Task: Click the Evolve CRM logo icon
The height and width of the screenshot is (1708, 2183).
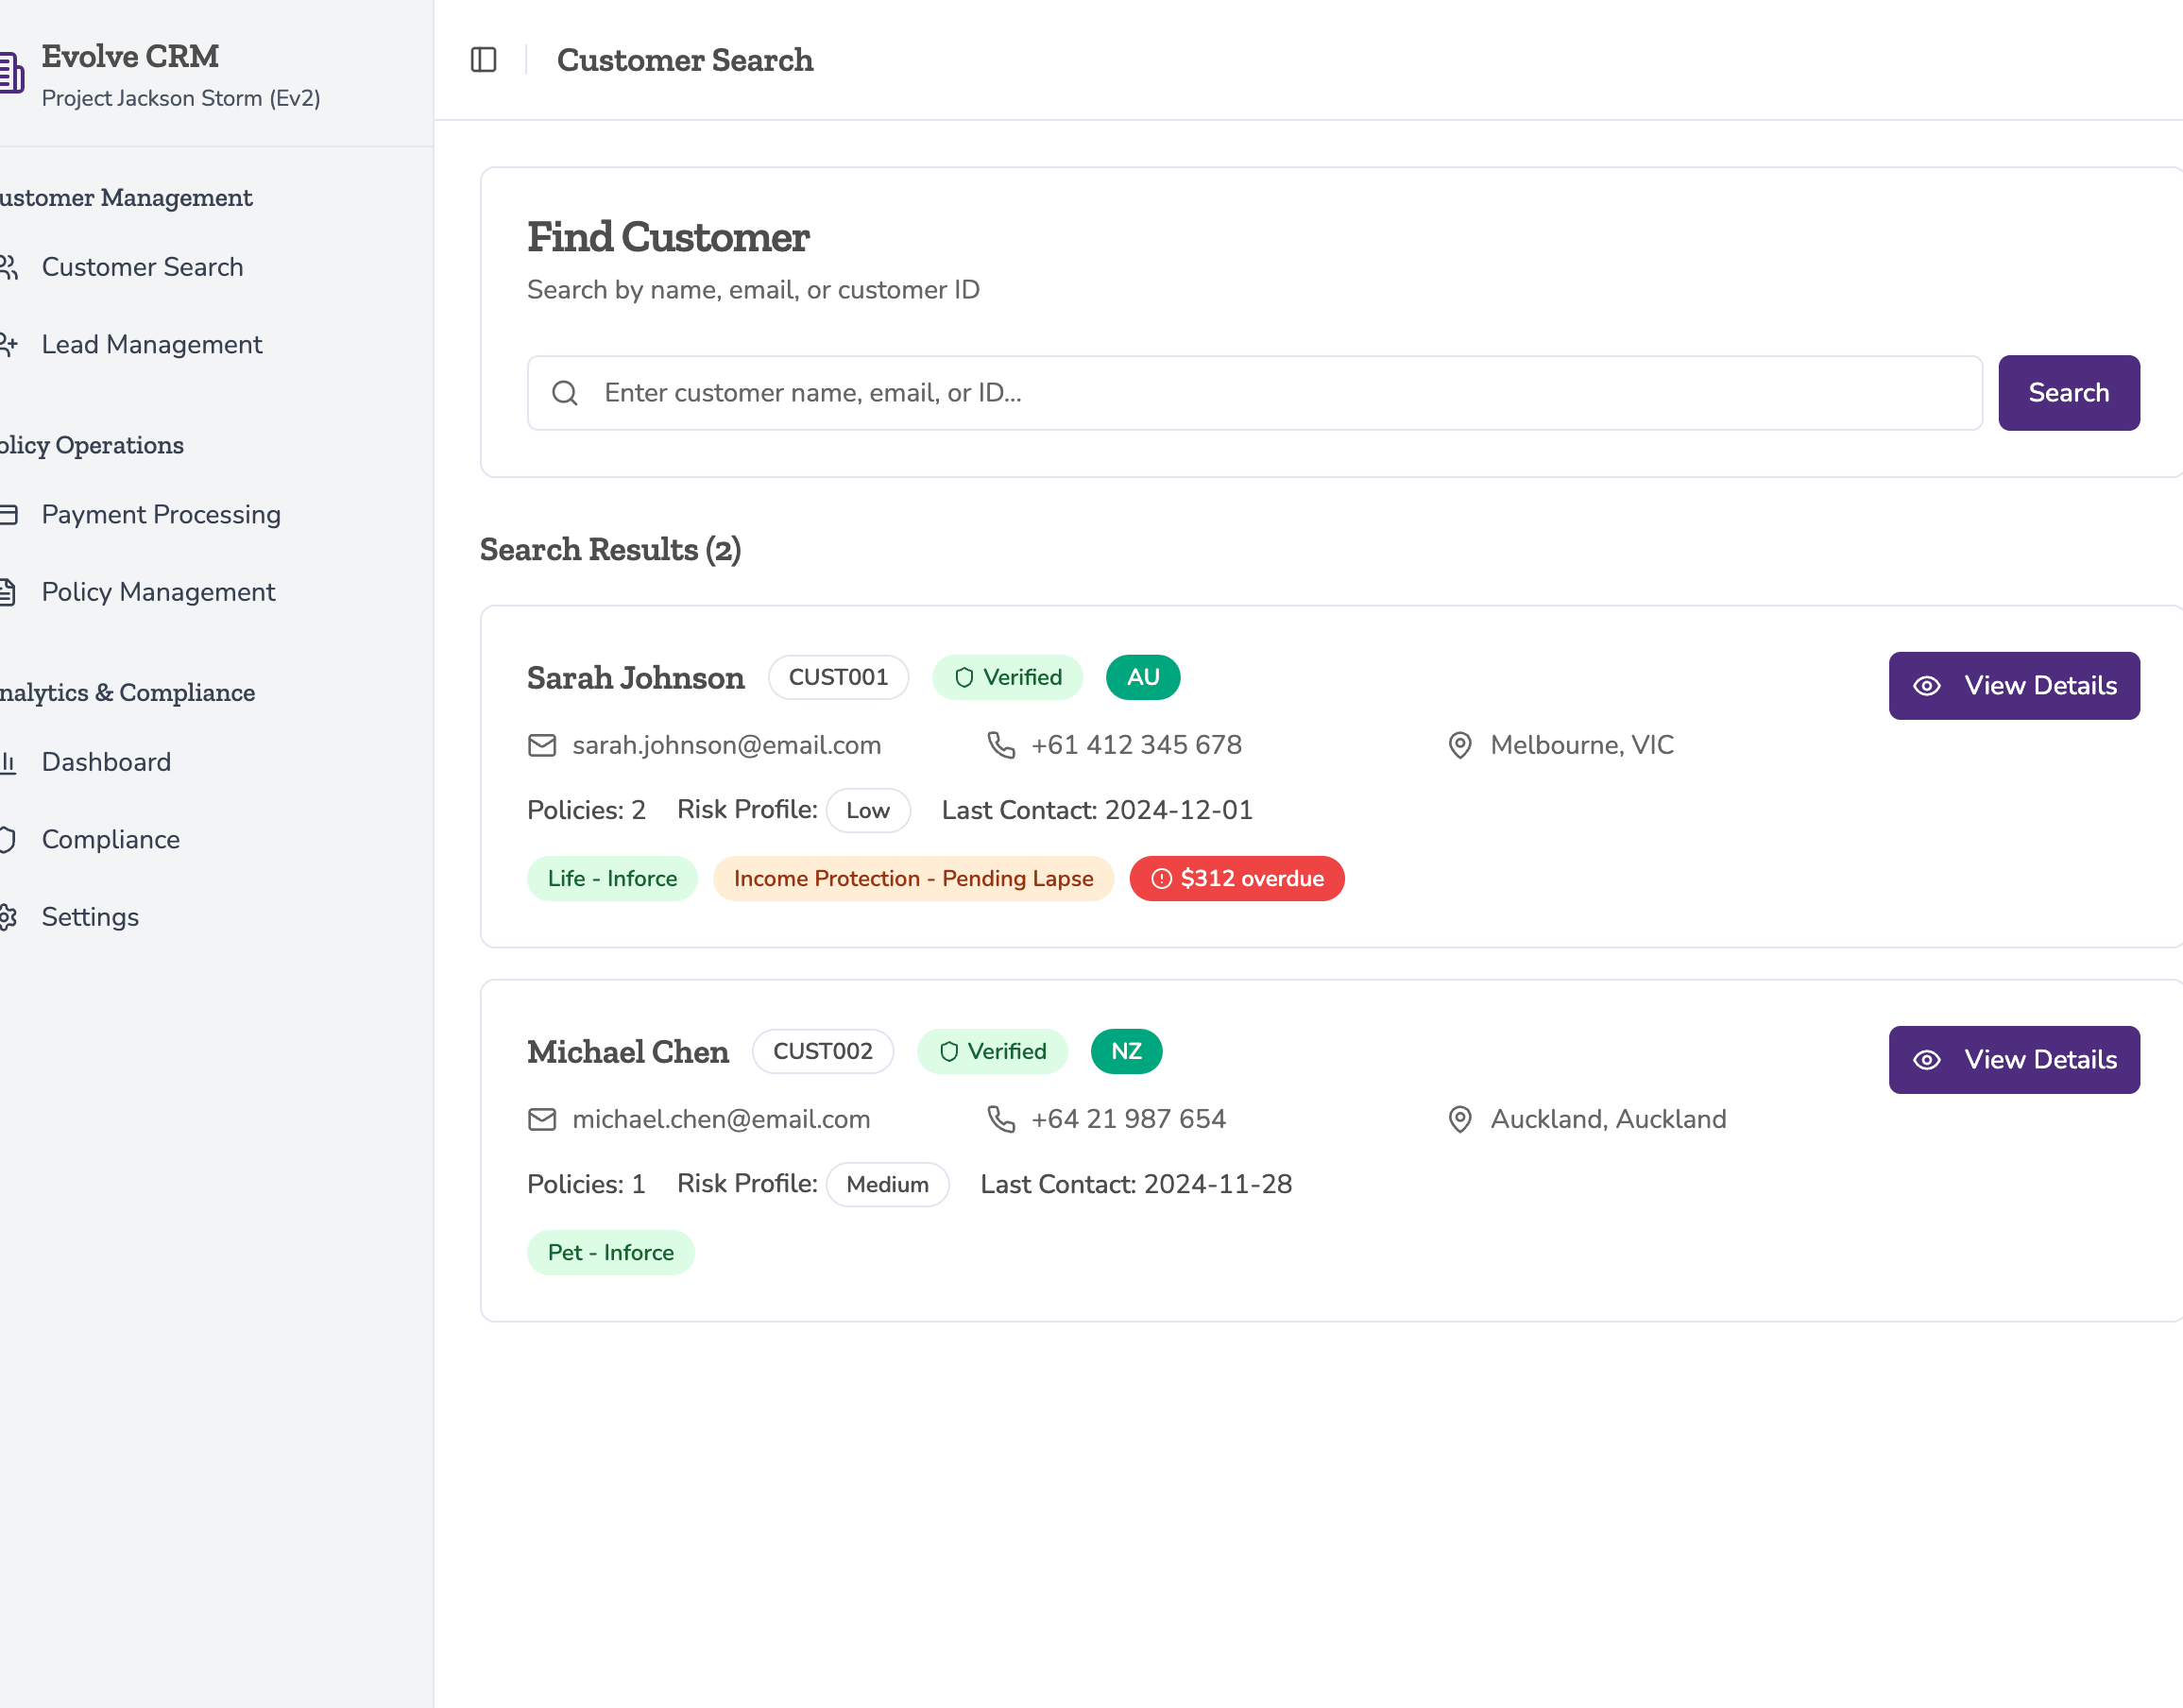Action: click(10, 72)
